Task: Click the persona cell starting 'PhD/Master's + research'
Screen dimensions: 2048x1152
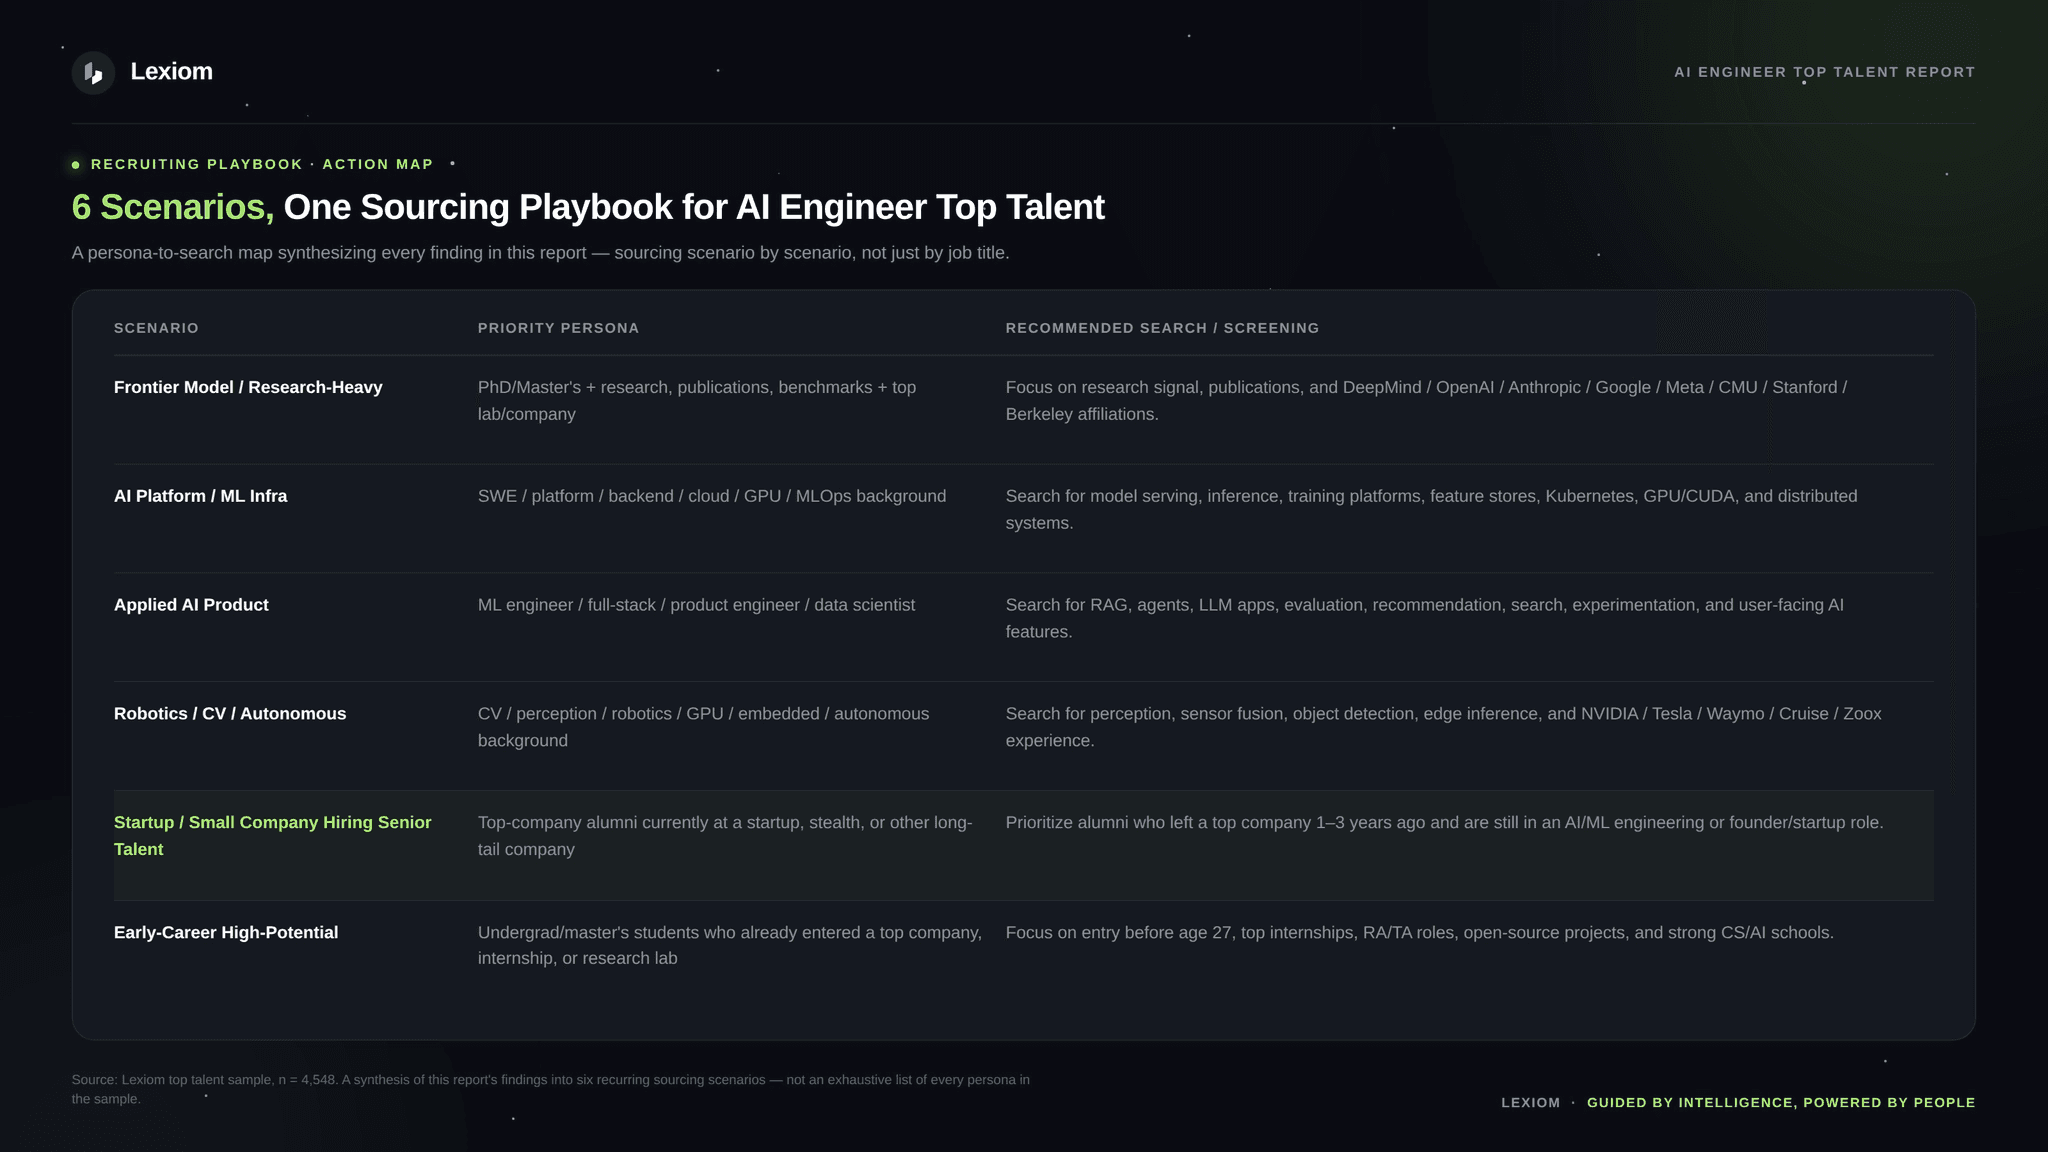Action: click(697, 400)
